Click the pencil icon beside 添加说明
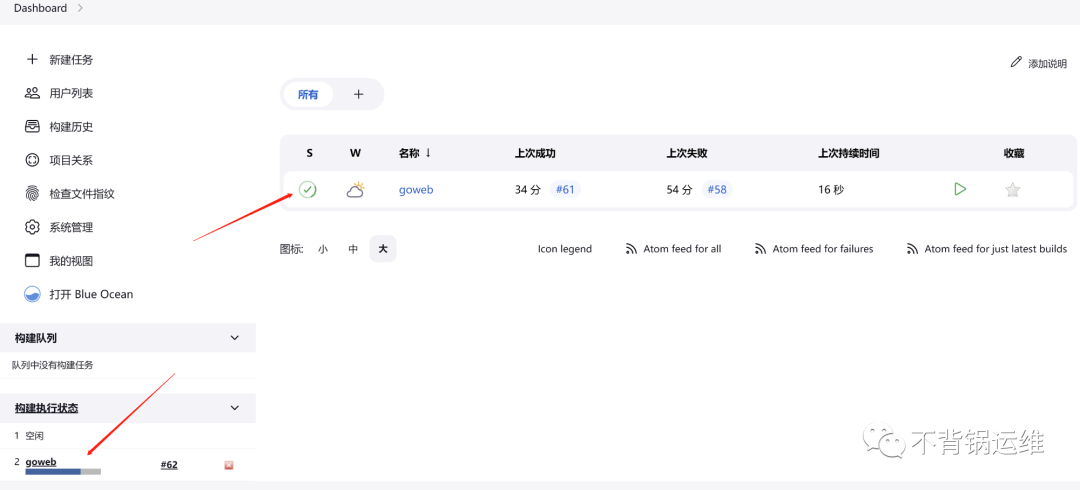1080x490 pixels. pos(1016,62)
